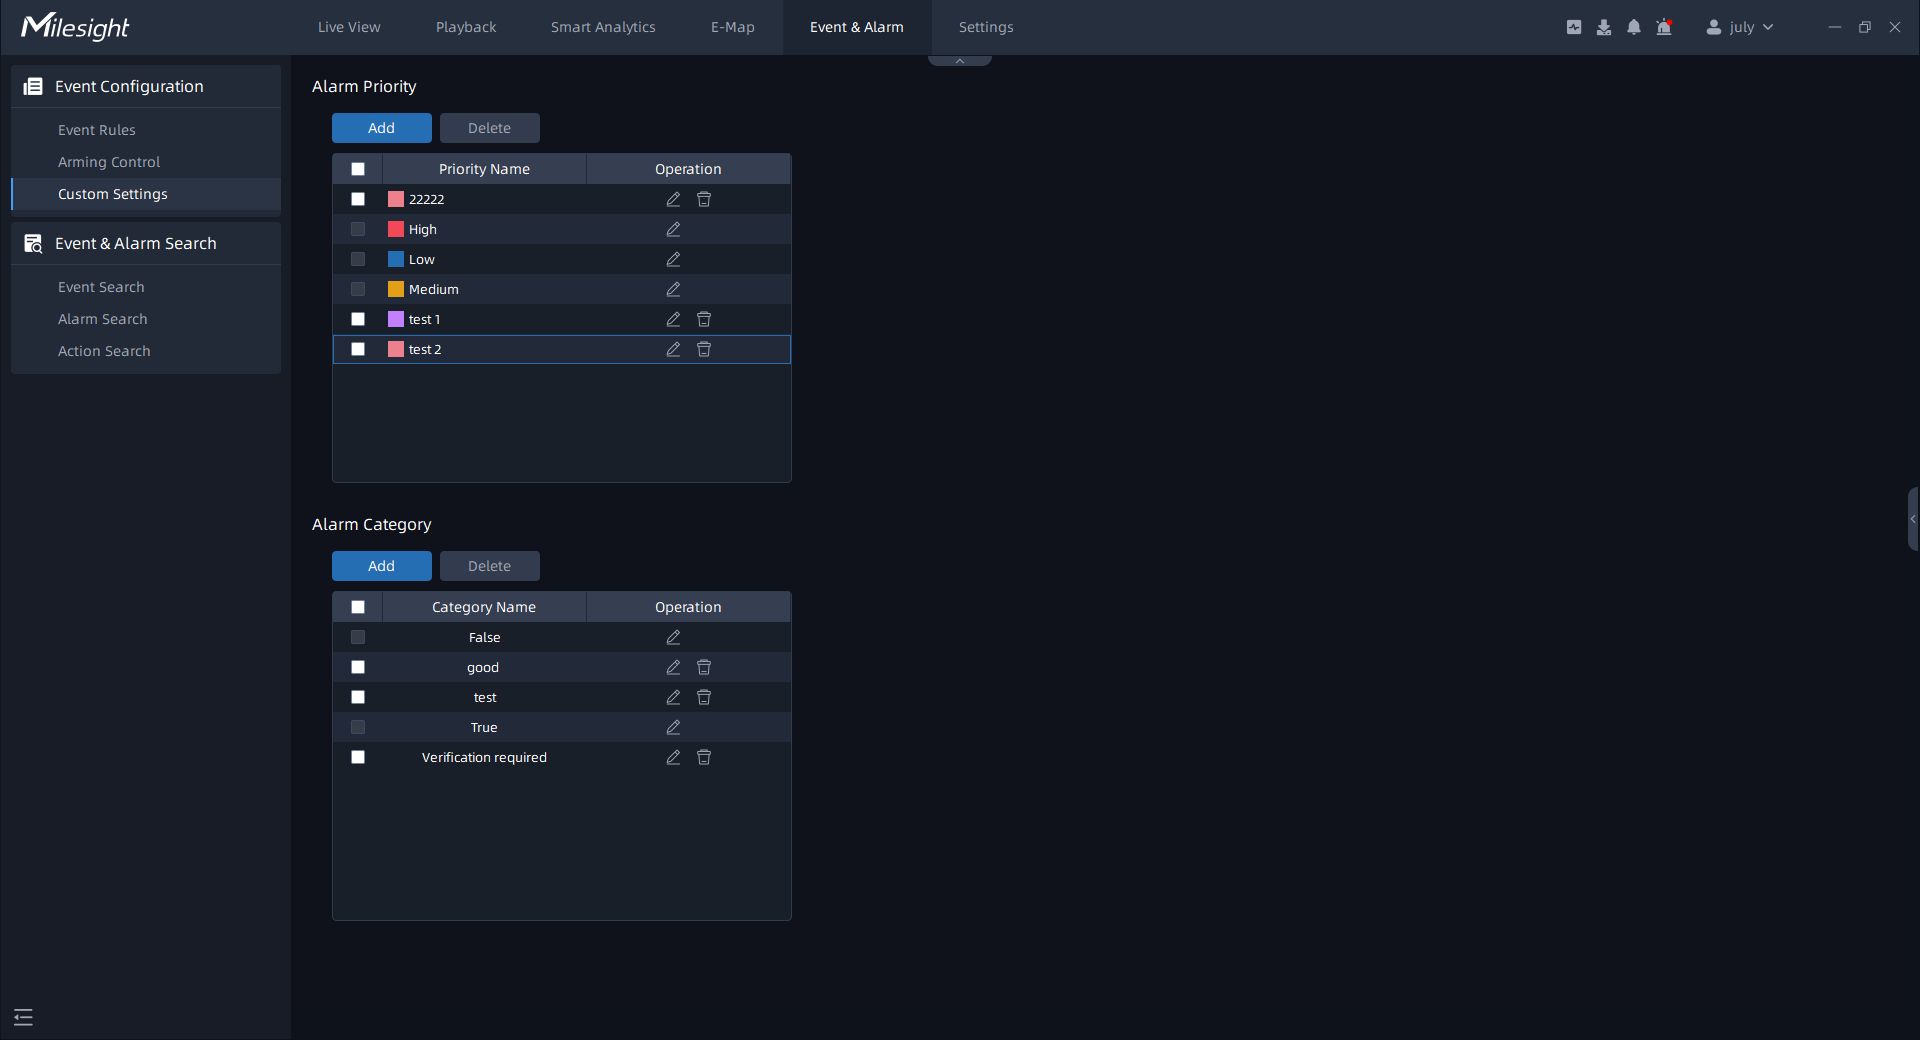
Task: Click Delete under Alarm Category
Action: point(489,566)
